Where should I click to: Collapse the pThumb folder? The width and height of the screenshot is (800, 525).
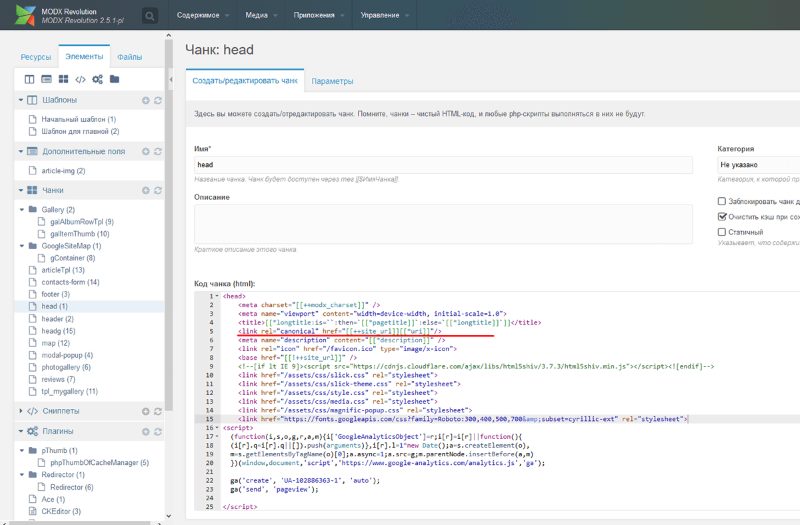[22, 451]
